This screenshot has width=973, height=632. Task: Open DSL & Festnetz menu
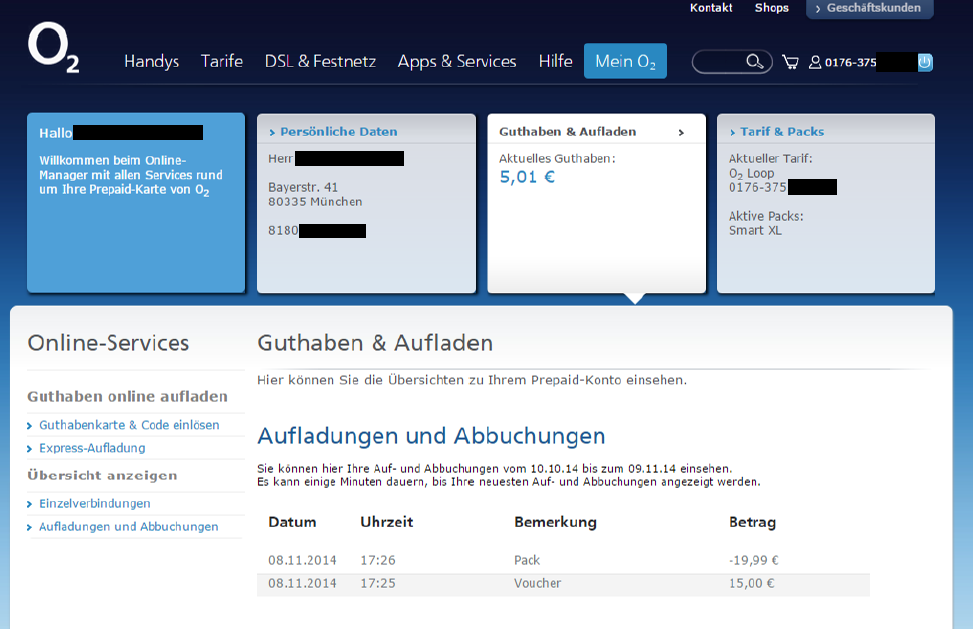pos(320,61)
